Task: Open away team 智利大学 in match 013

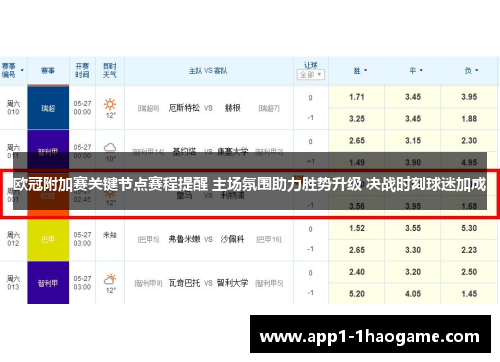Action: 233,283
